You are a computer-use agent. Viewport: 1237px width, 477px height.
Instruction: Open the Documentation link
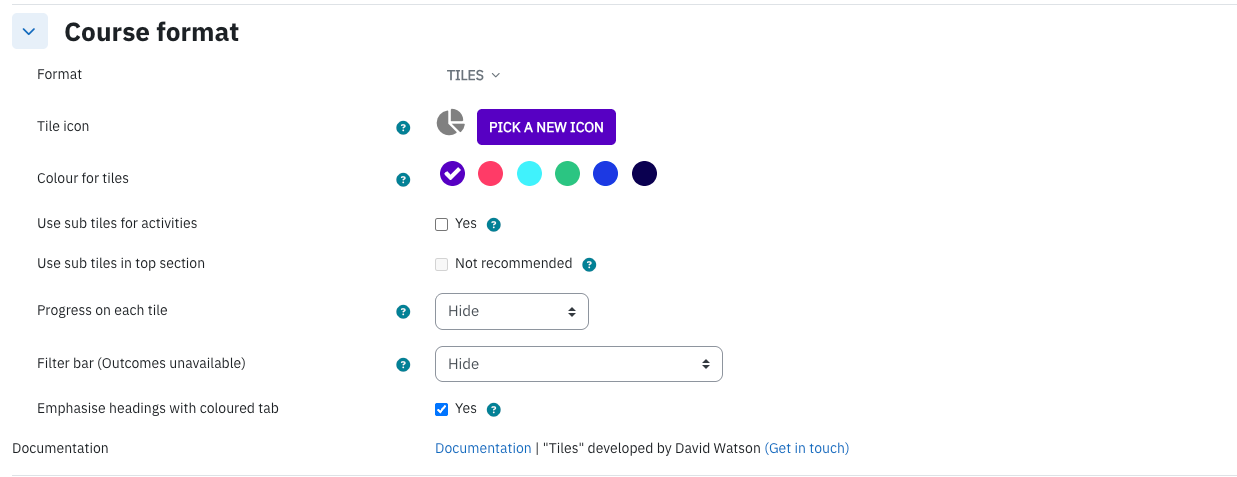(483, 449)
